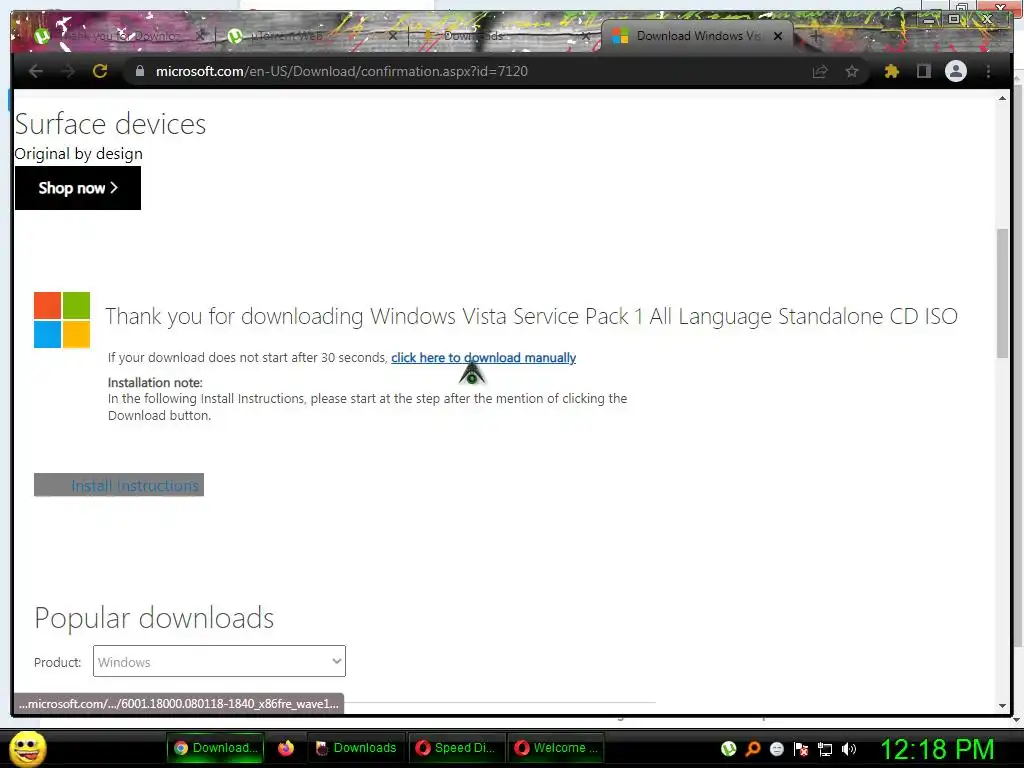Click the Shop now button
The height and width of the screenshot is (768, 1024).
coord(78,188)
